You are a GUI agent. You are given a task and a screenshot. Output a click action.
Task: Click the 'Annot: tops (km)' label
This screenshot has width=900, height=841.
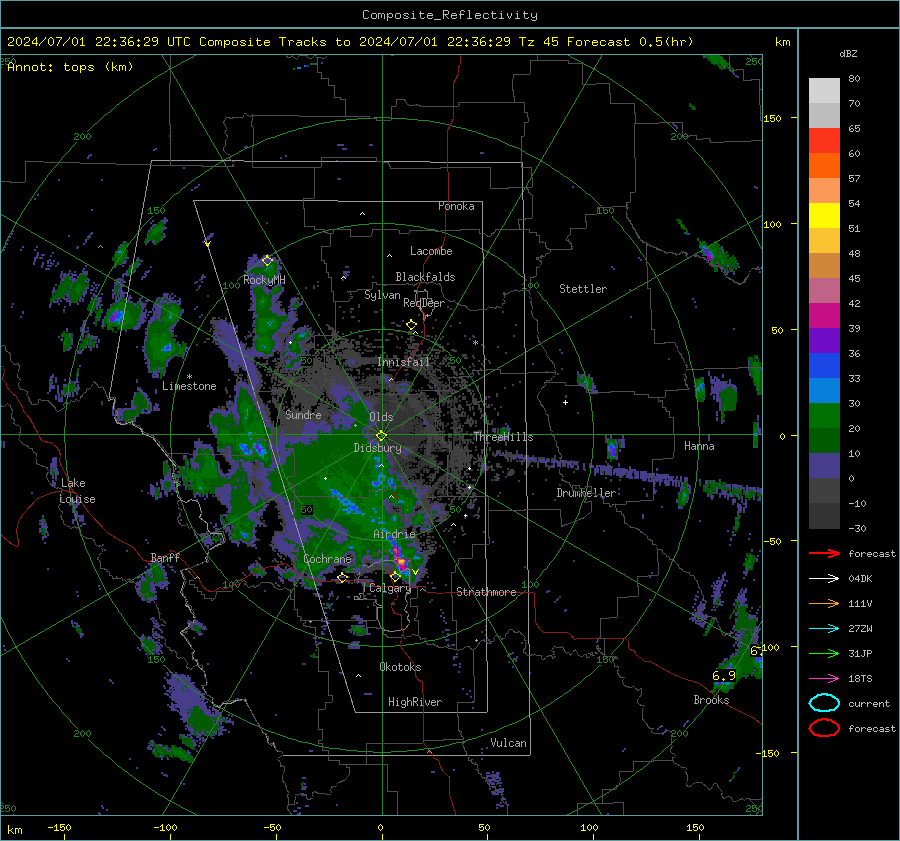click(71, 67)
